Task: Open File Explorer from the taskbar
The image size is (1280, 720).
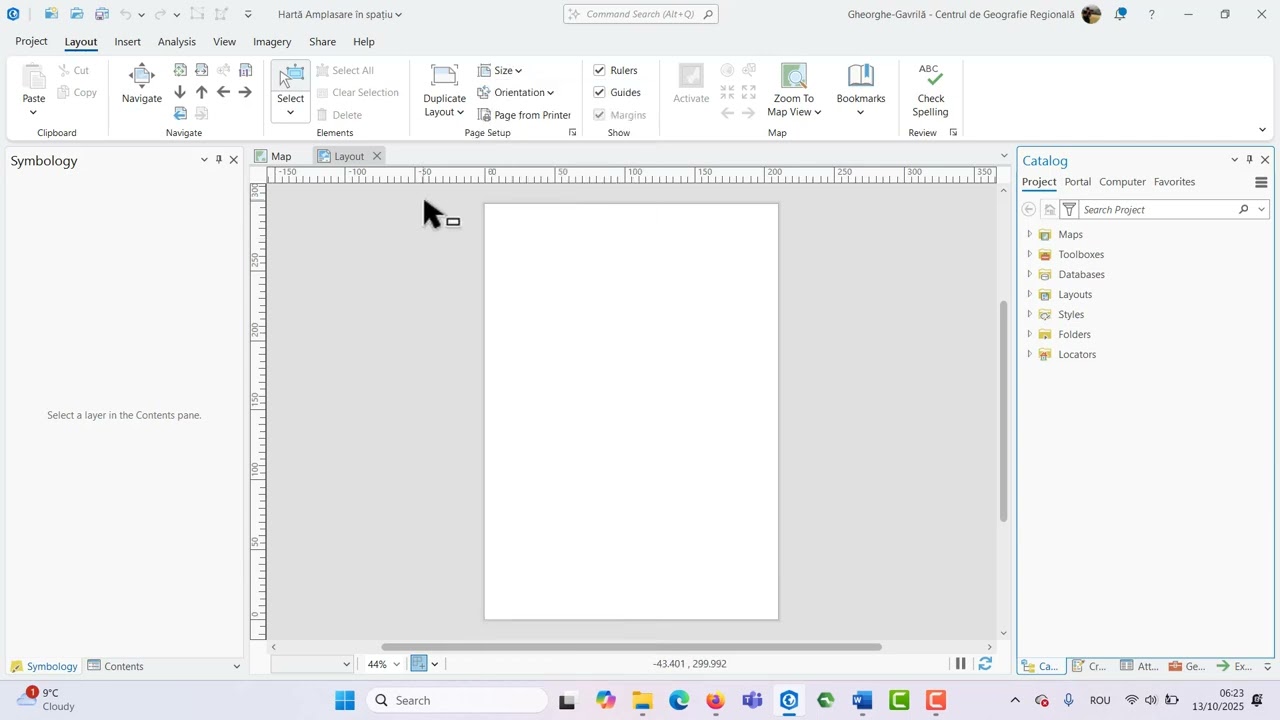Action: (x=642, y=701)
